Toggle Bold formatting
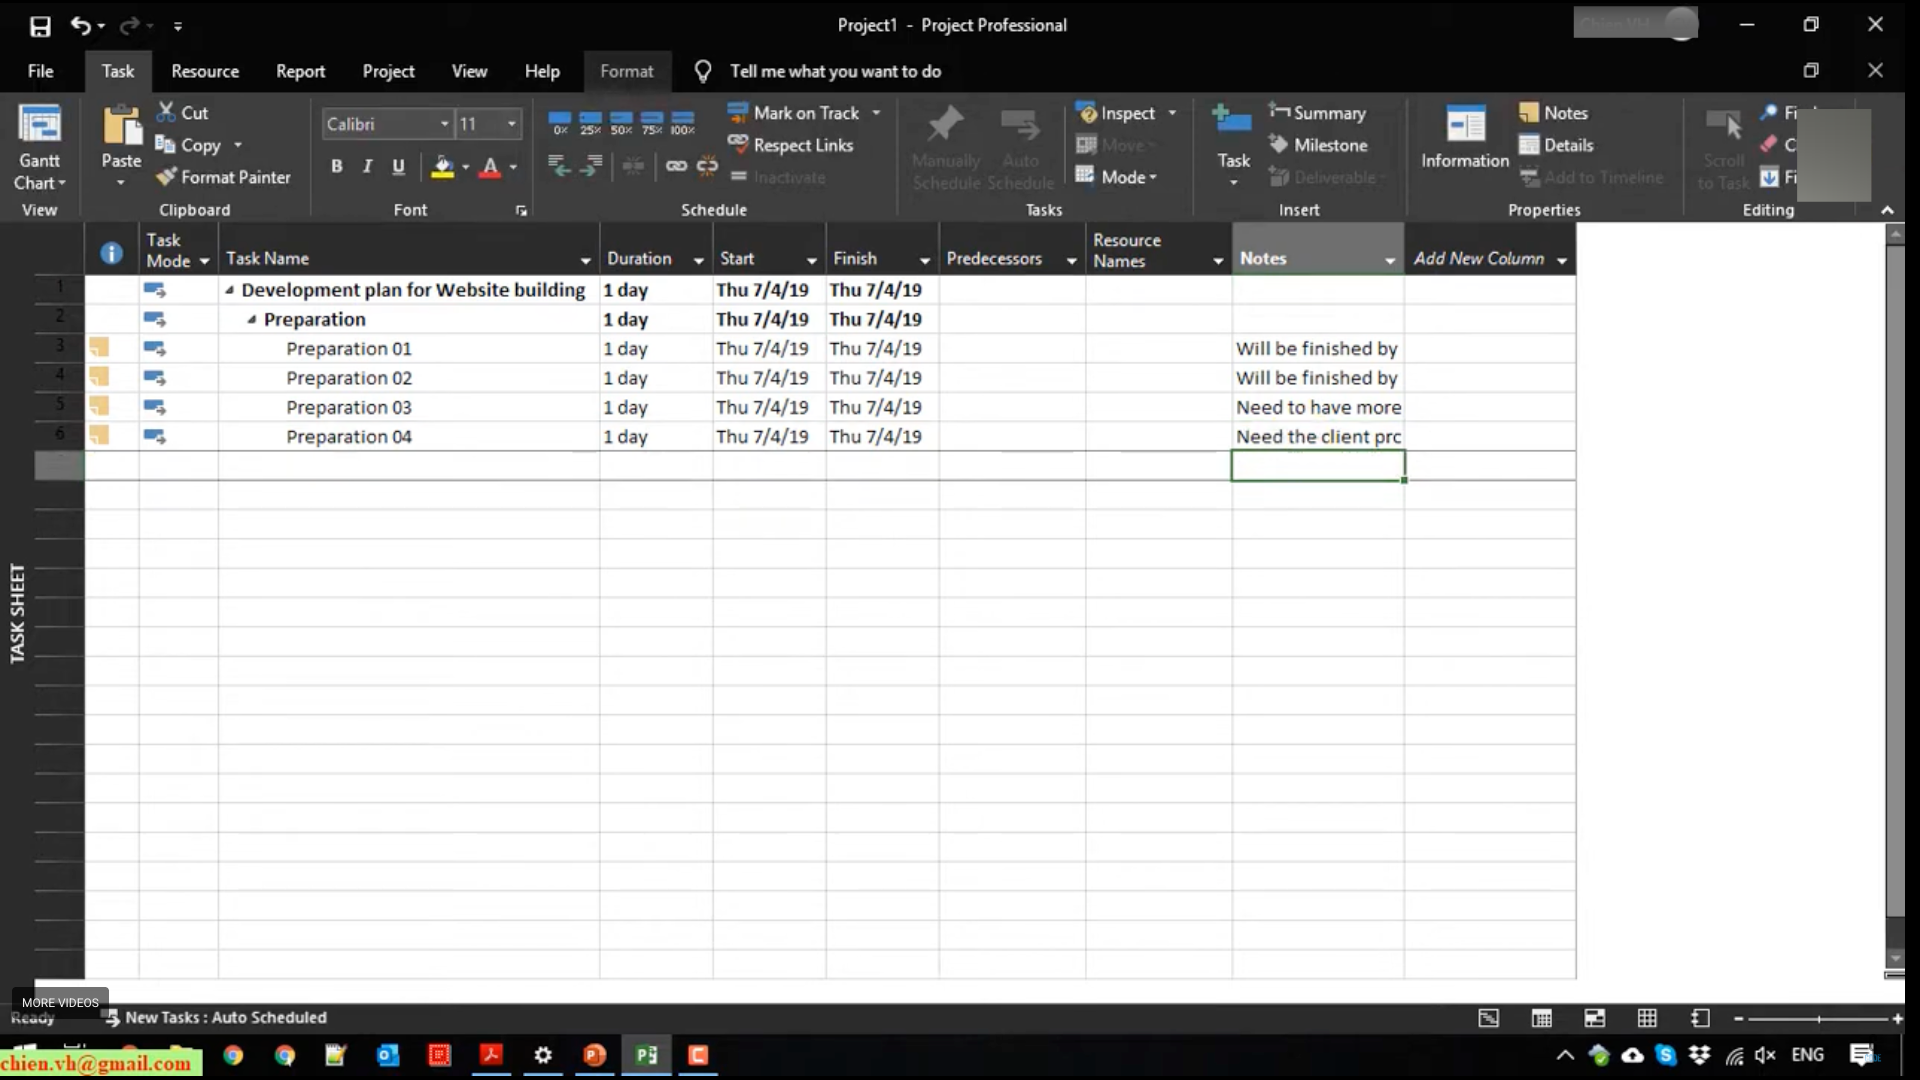The height and width of the screenshot is (1080, 1920). tap(337, 167)
